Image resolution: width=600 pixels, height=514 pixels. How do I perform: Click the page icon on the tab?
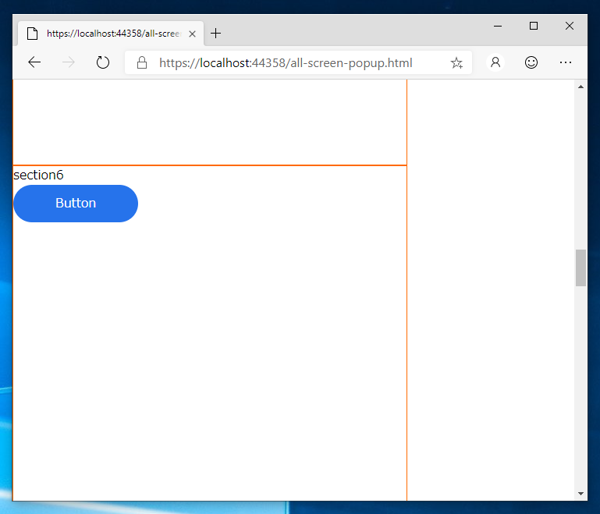[33, 34]
